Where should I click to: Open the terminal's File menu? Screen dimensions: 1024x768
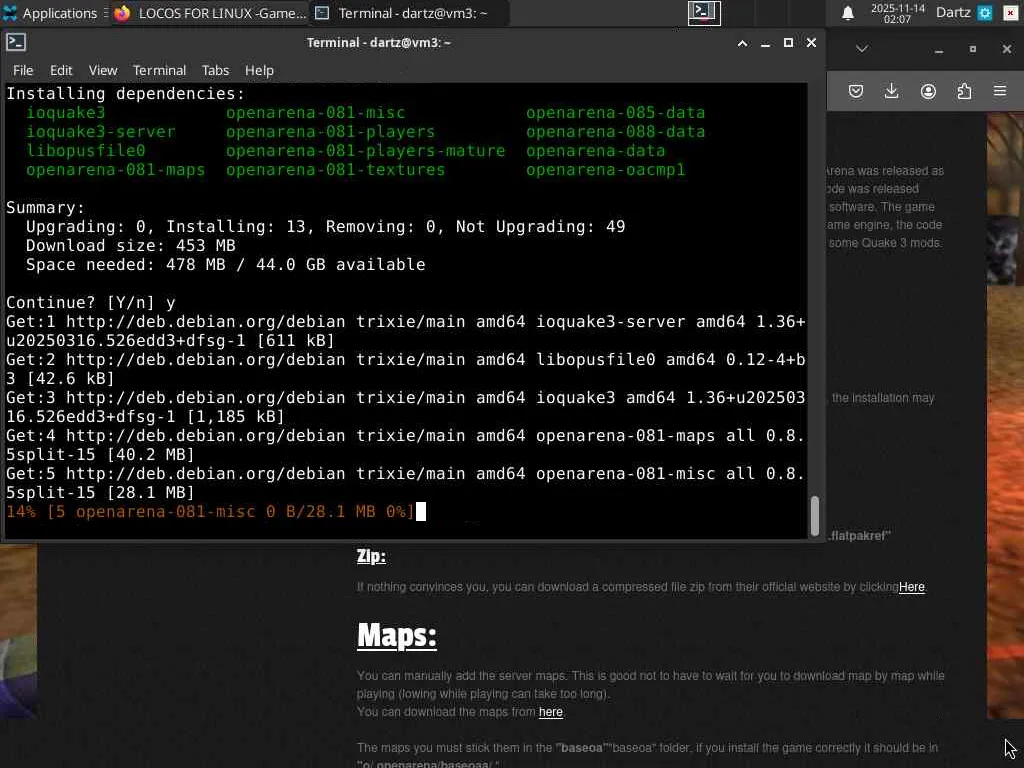click(23, 71)
